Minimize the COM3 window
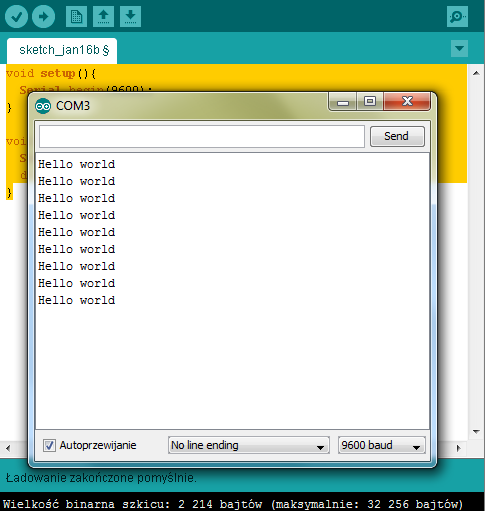The width and height of the screenshot is (485, 511). pos(343,102)
